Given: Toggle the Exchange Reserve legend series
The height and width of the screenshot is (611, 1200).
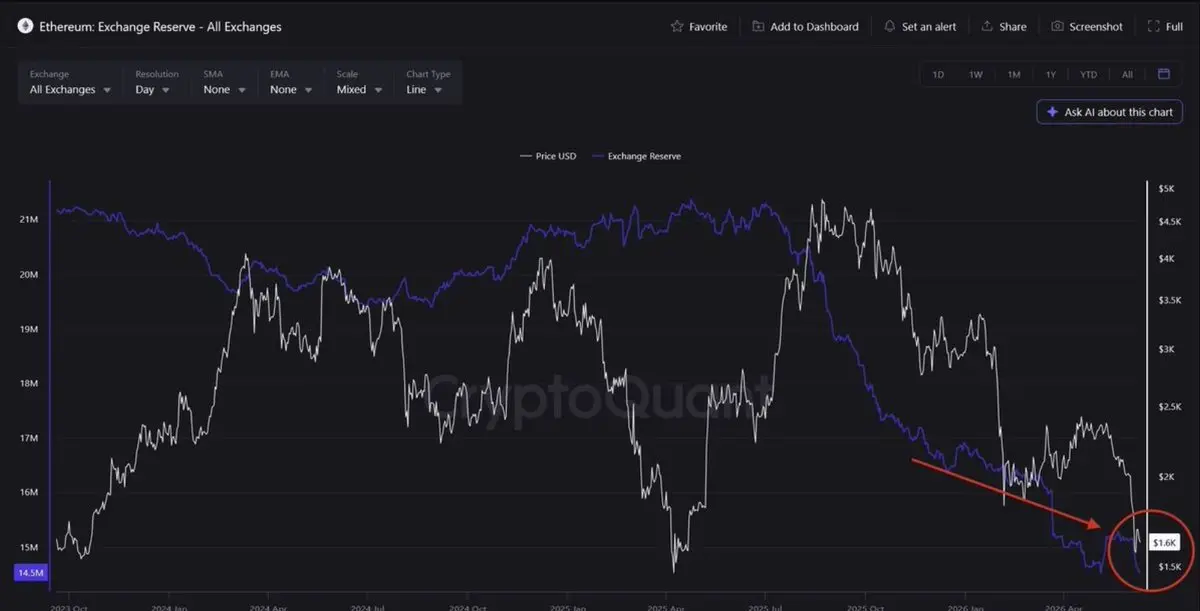Looking at the screenshot, I should click(637, 156).
